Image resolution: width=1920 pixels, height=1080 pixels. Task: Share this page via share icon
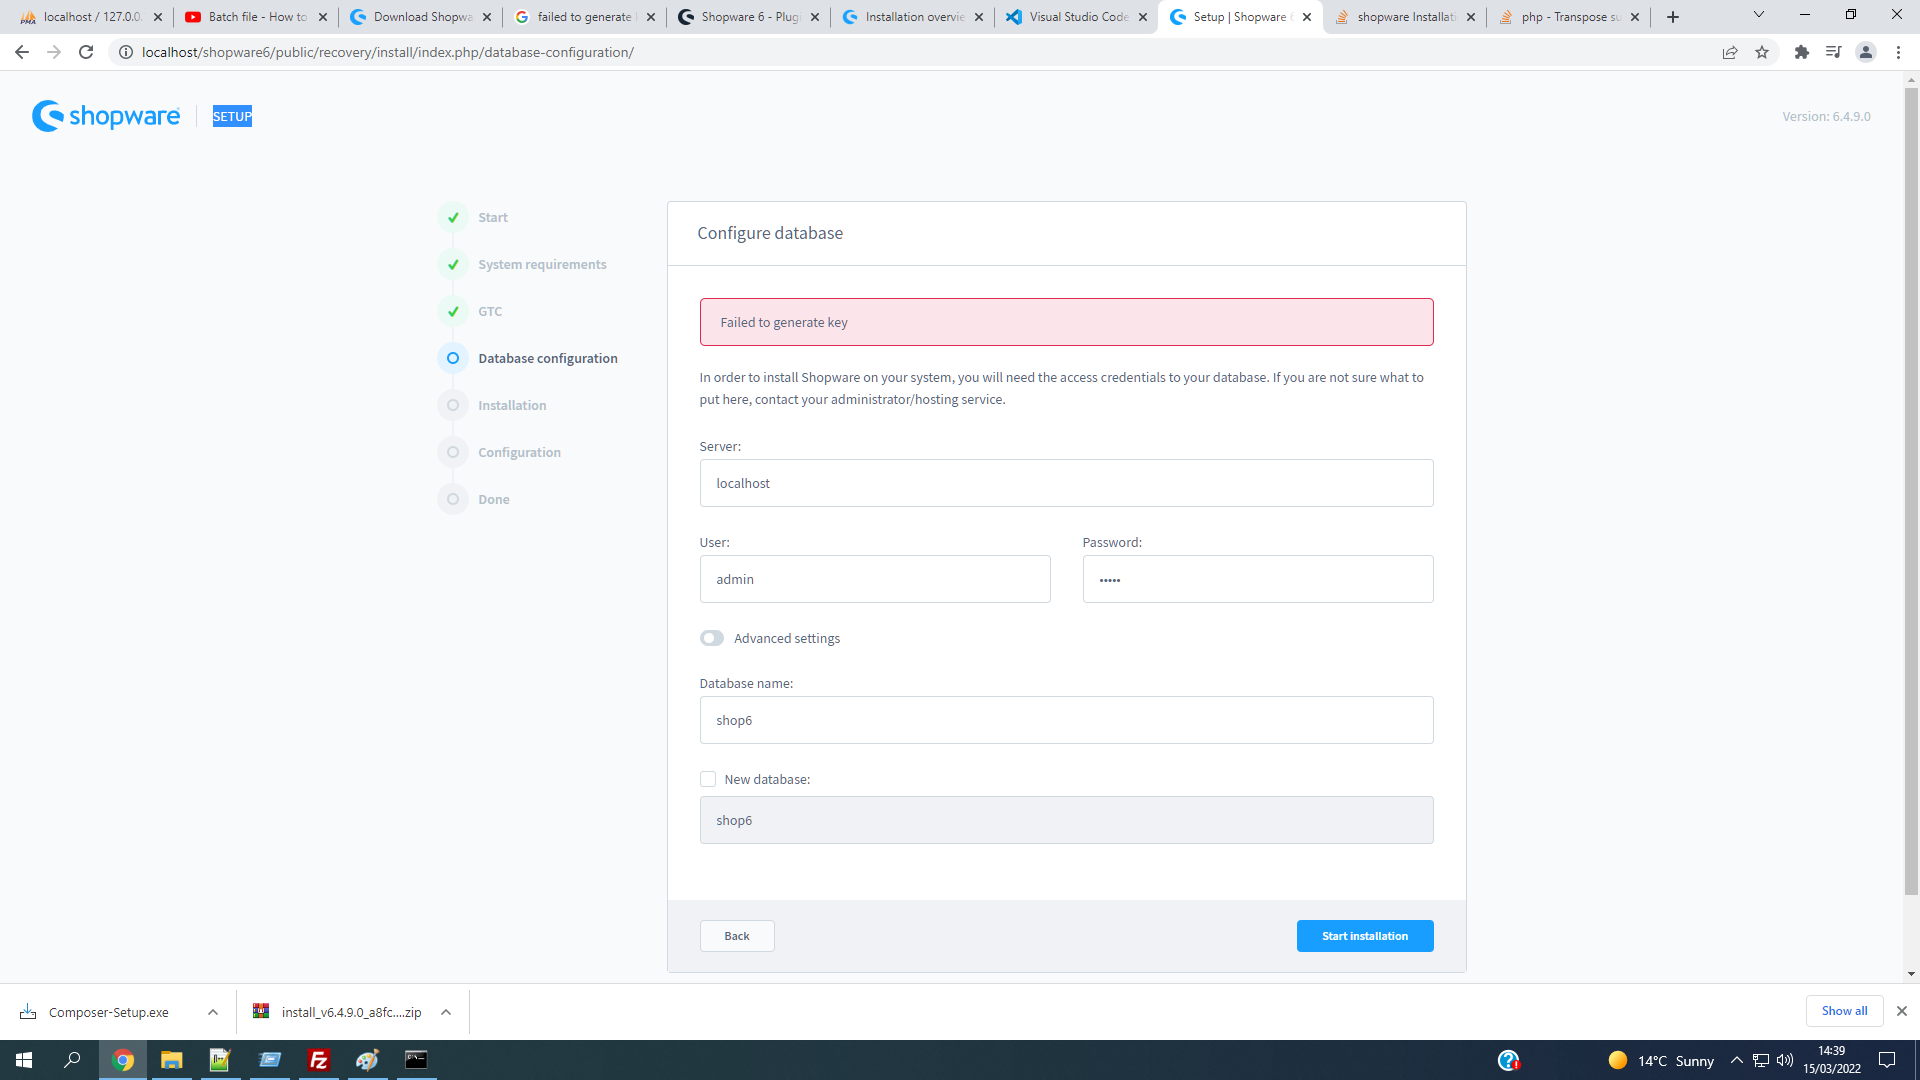[1730, 52]
